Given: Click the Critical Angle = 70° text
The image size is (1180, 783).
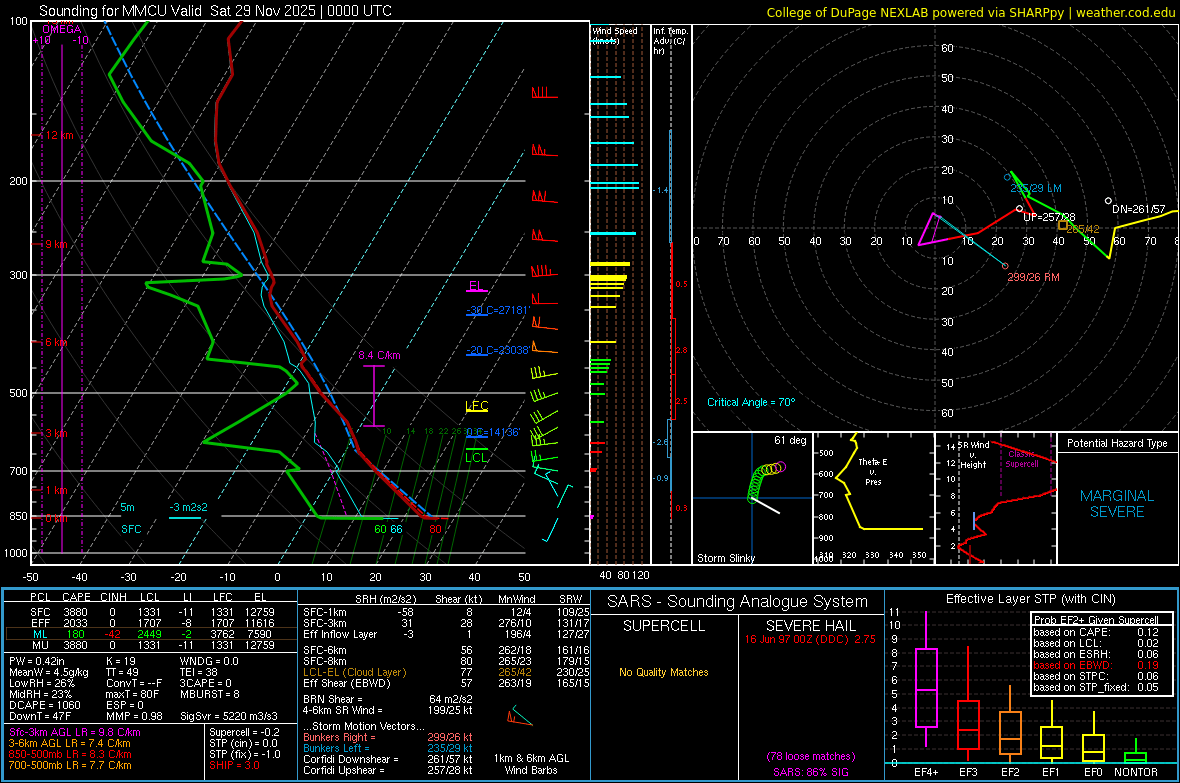Looking at the screenshot, I should click(x=751, y=403).
